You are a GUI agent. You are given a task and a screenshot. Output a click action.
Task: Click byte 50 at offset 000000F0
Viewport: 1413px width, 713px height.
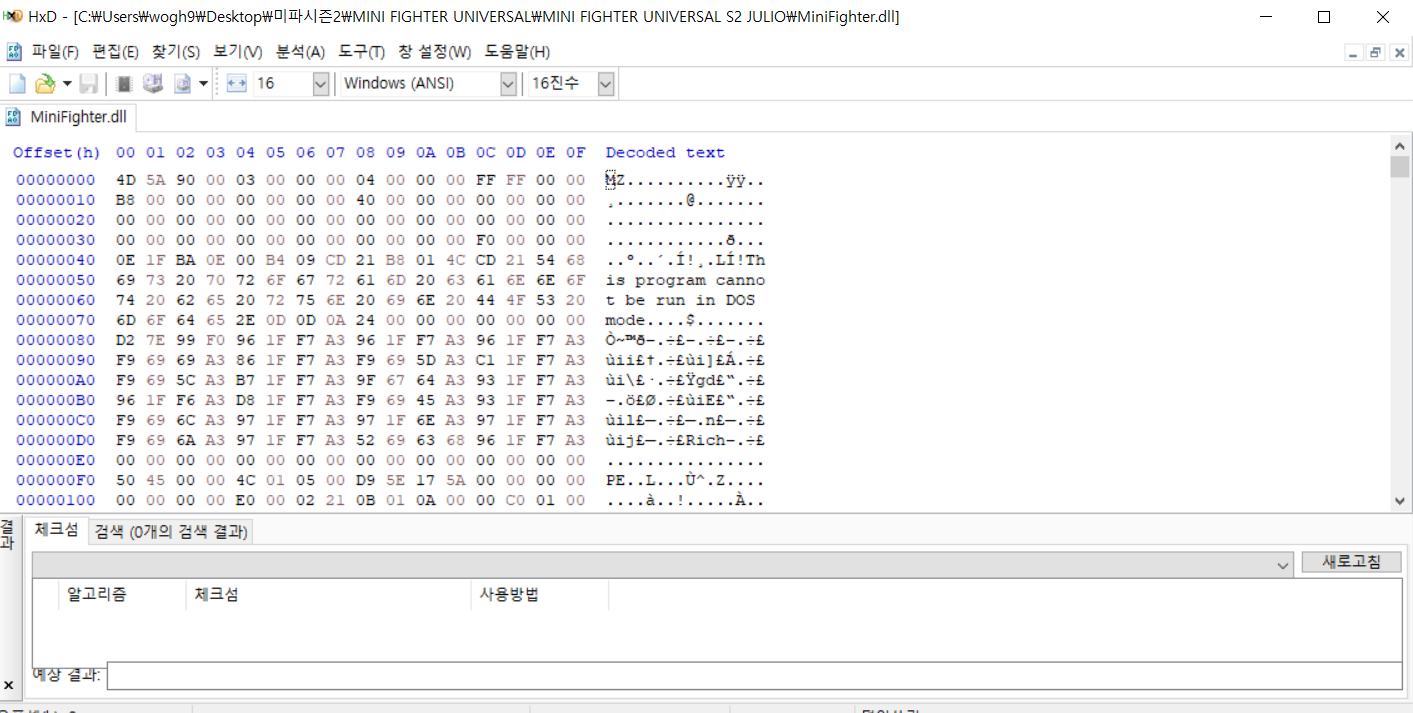[125, 480]
